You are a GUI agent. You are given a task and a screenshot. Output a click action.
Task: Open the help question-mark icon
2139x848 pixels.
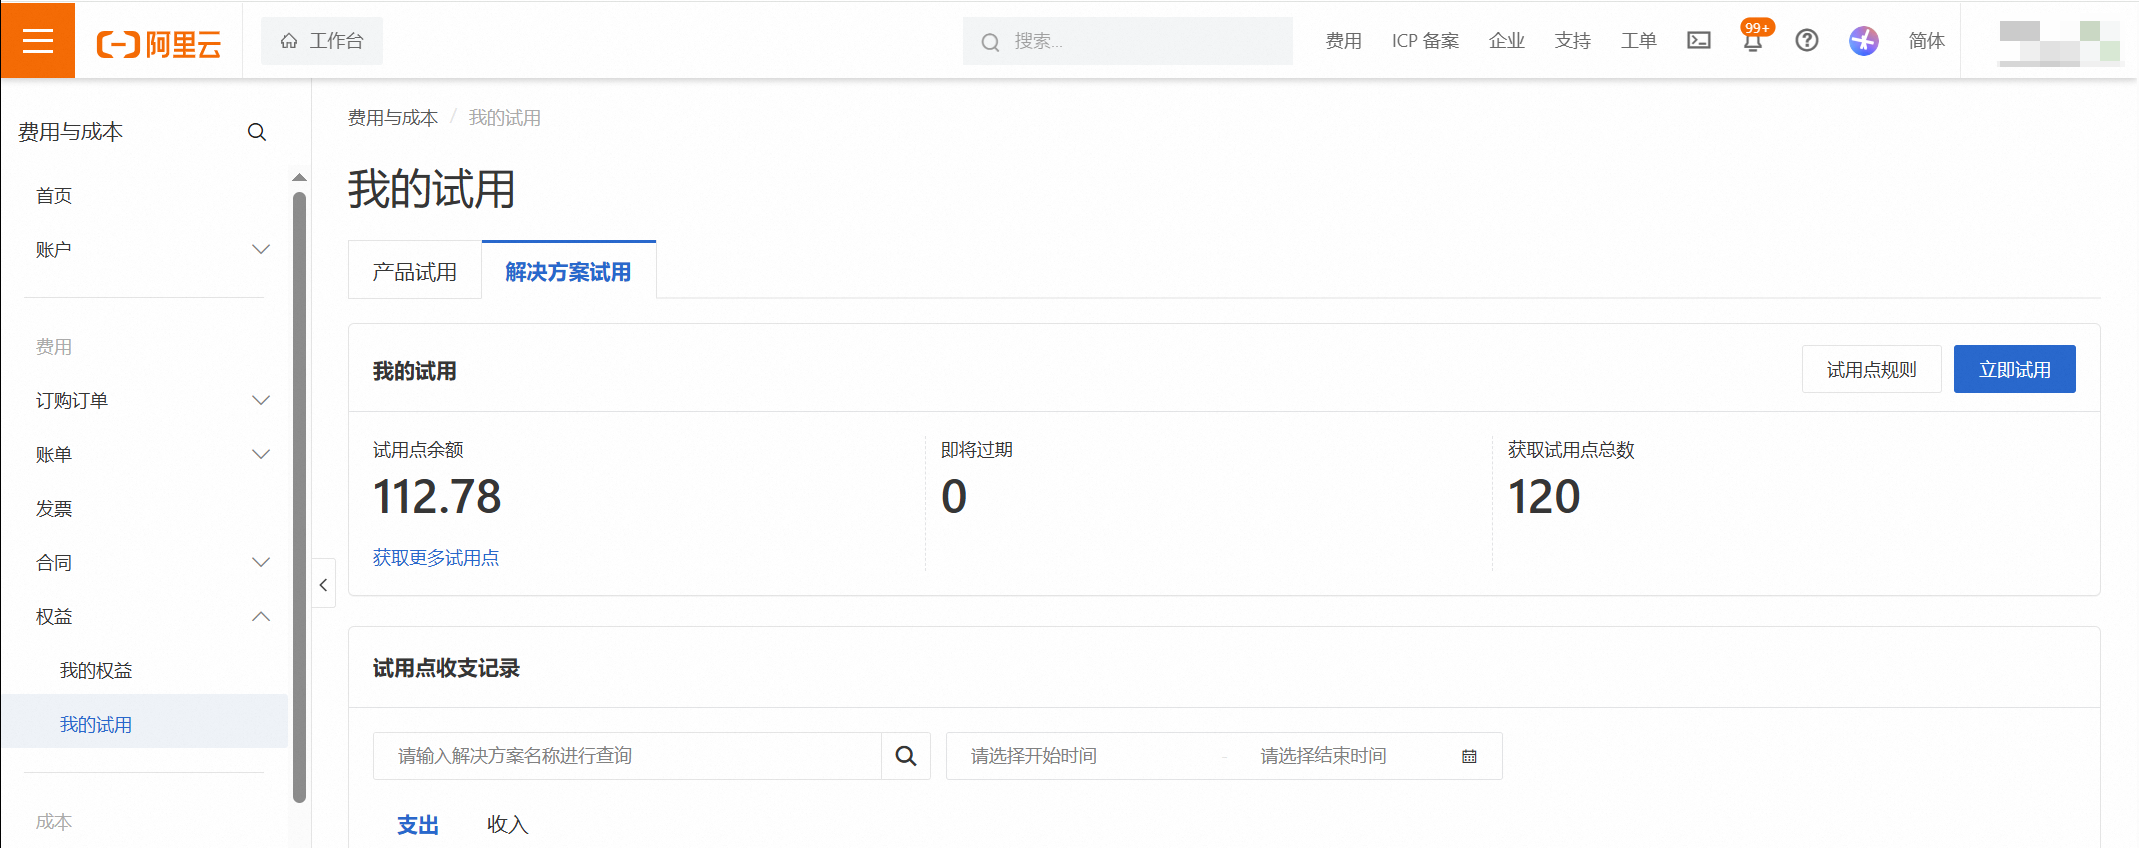coord(1807,40)
